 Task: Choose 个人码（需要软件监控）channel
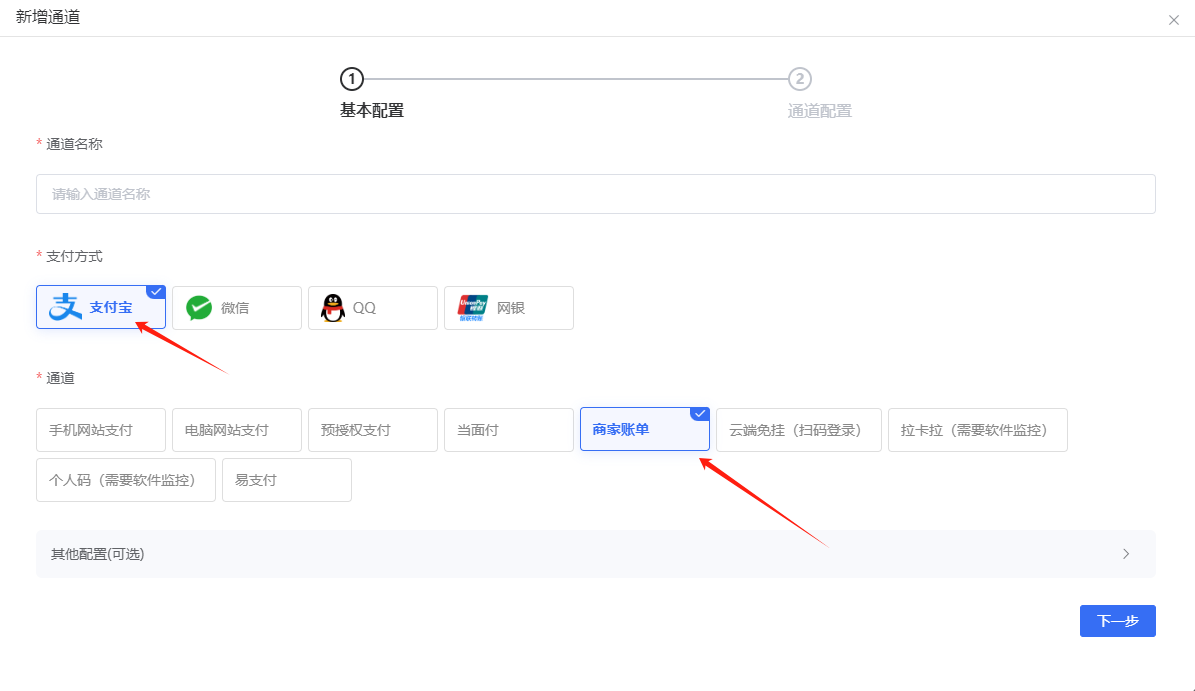(126, 480)
